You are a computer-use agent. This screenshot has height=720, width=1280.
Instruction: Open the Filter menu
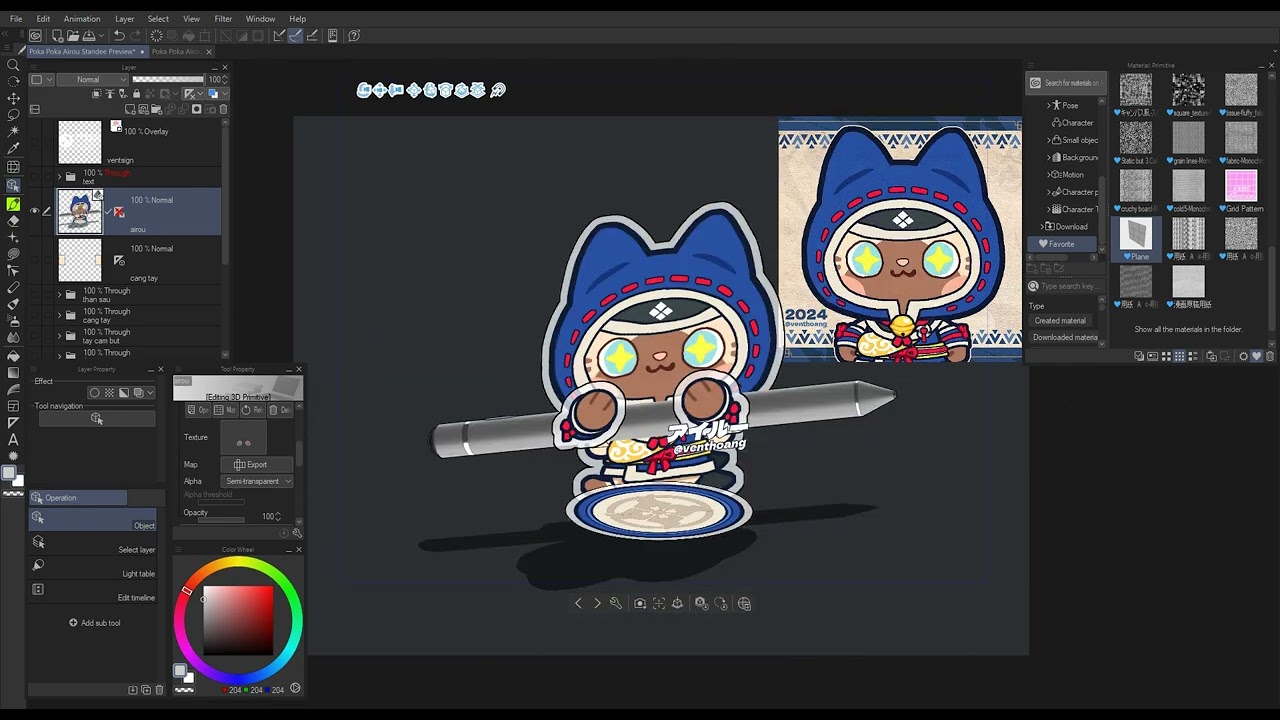click(223, 18)
